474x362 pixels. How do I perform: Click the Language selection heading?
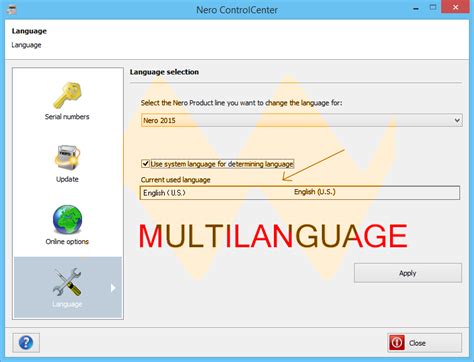click(164, 72)
